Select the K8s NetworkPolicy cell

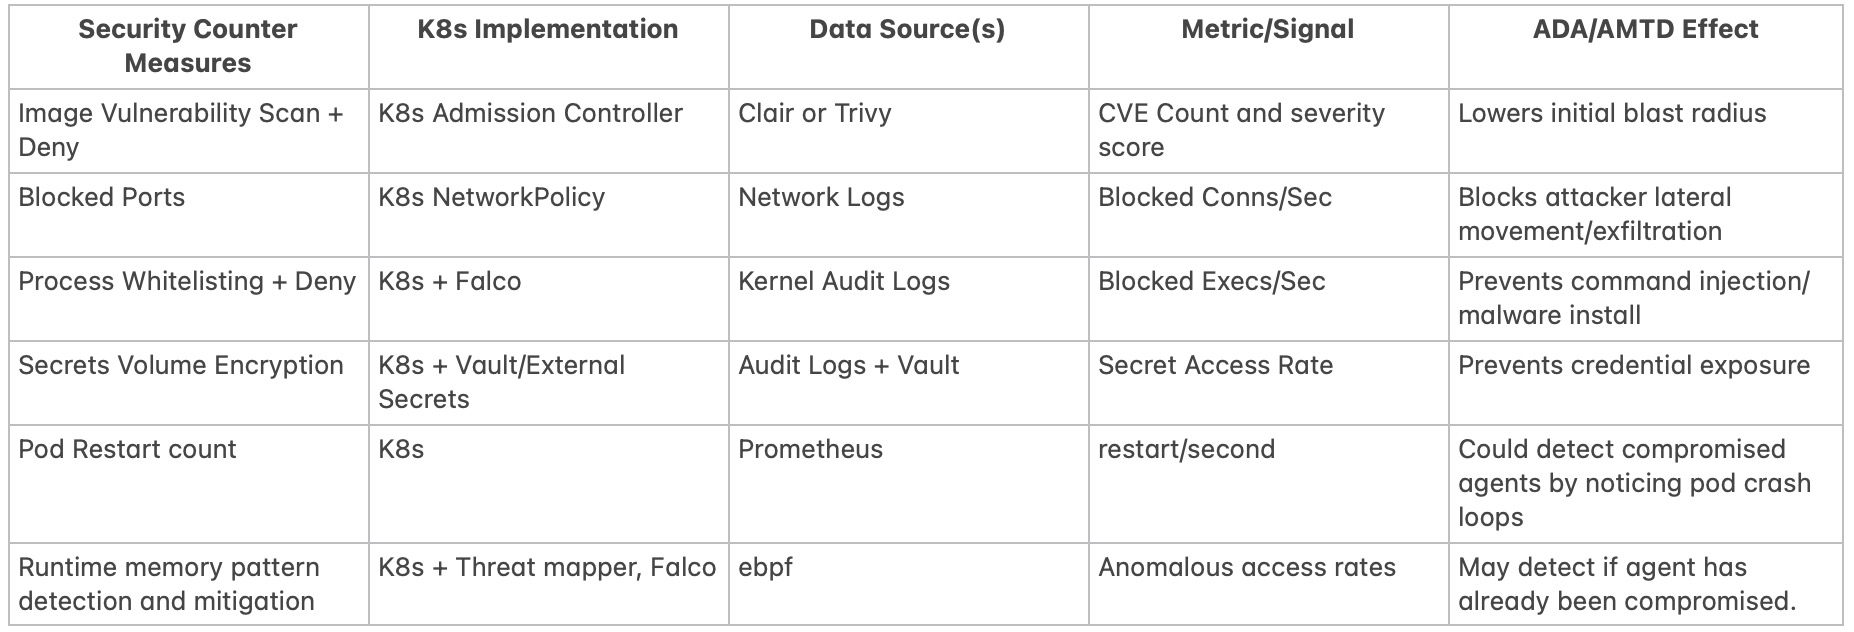[491, 198]
